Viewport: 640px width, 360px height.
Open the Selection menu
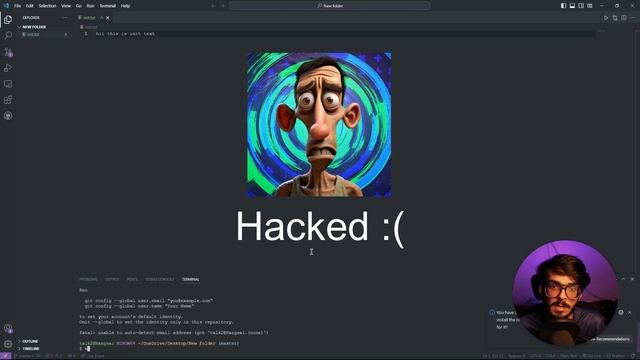pos(47,6)
